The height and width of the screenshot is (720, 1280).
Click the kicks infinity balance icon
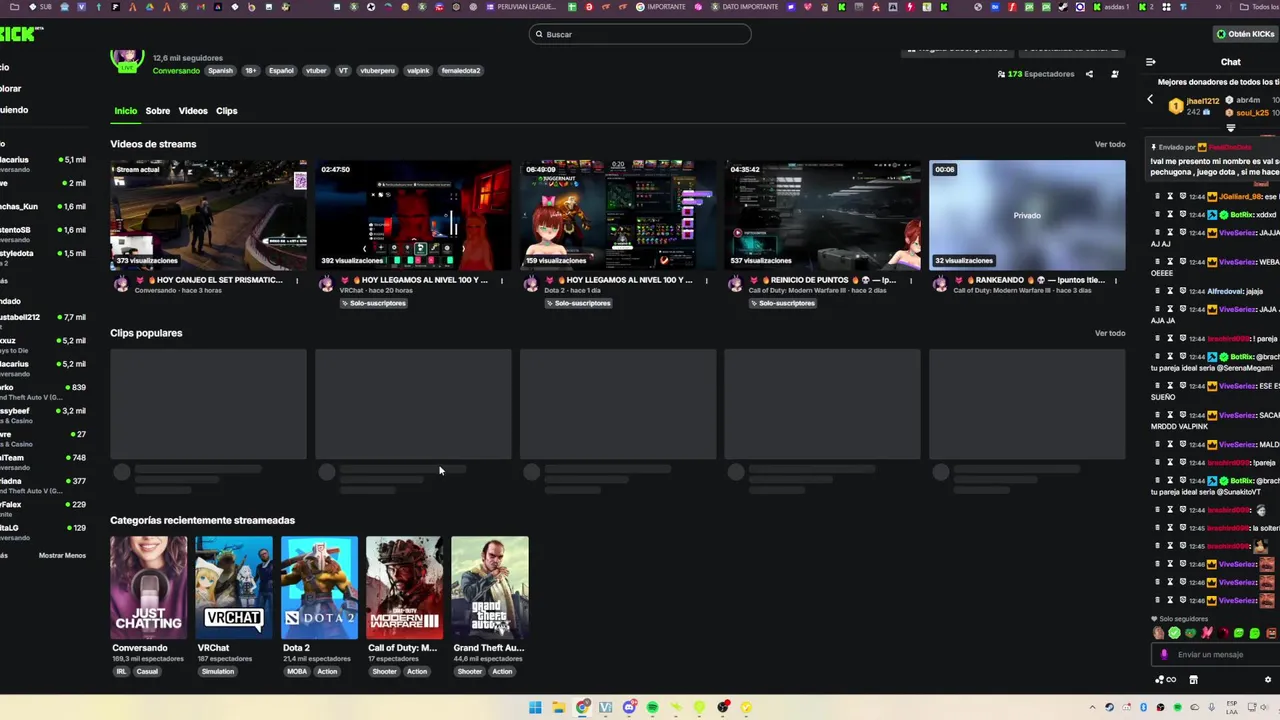coord(1166,680)
